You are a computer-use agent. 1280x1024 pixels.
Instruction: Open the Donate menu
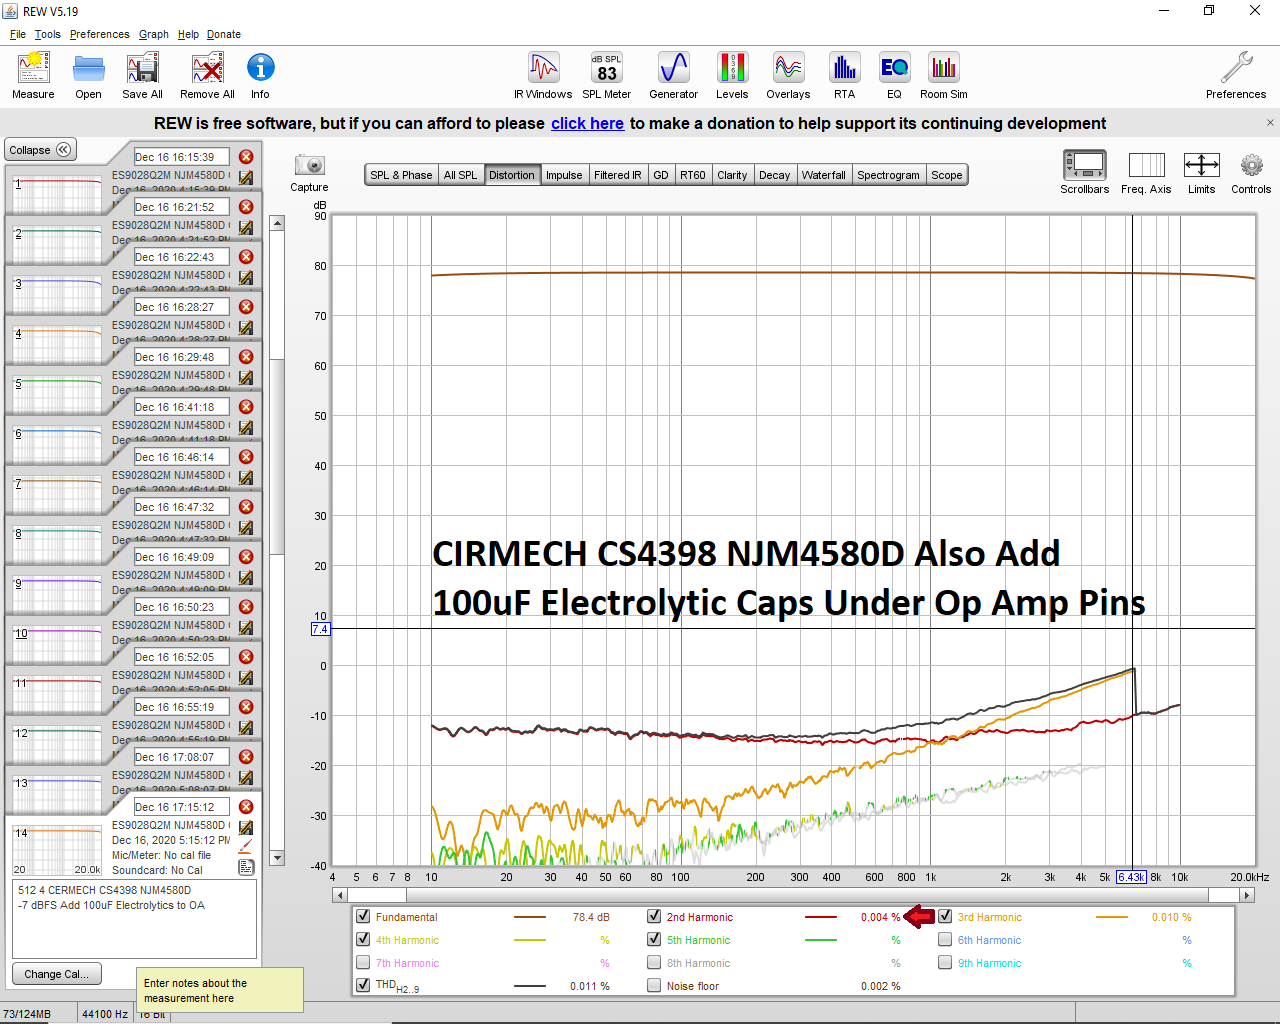pyautogui.click(x=224, y=34)
